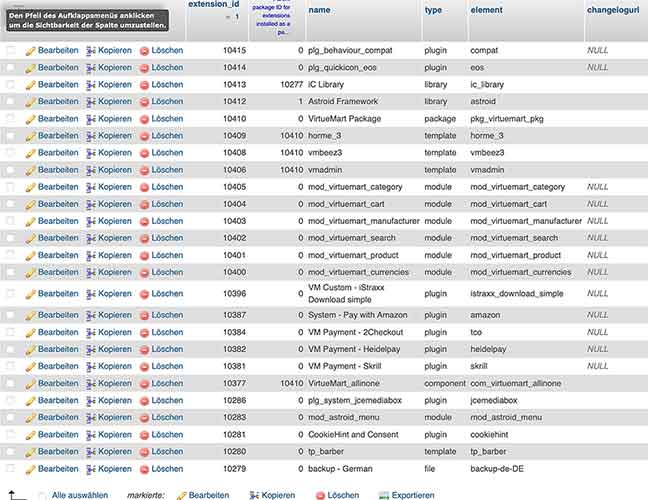Click element cell backup-de-DE
This screenshot has height=500, width=648.
click(x=497, y=469)
